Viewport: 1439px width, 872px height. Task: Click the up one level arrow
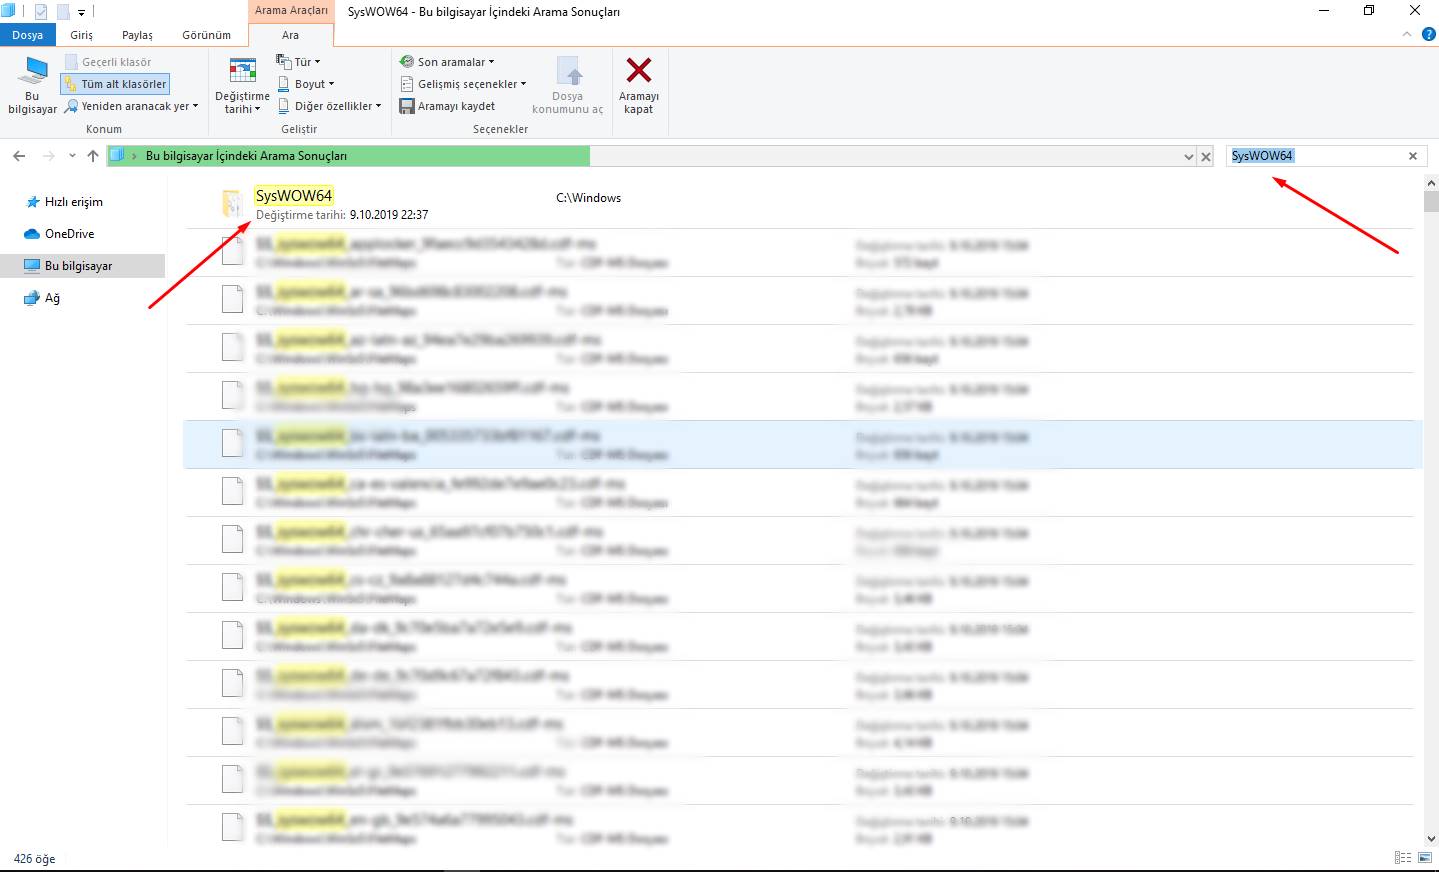92,156
